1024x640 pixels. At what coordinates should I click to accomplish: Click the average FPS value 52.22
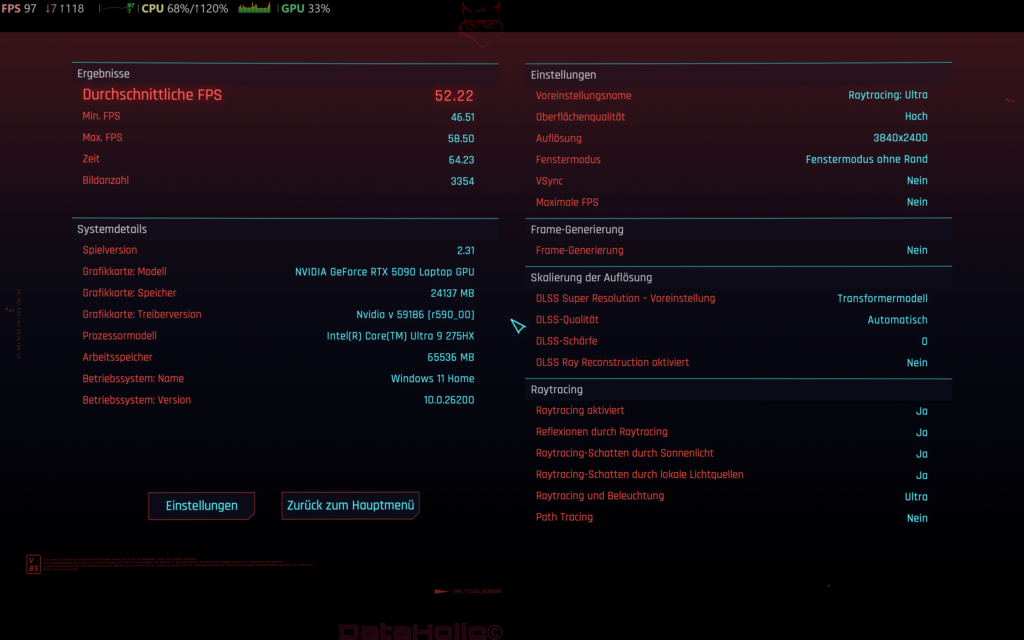coord(453,96)
